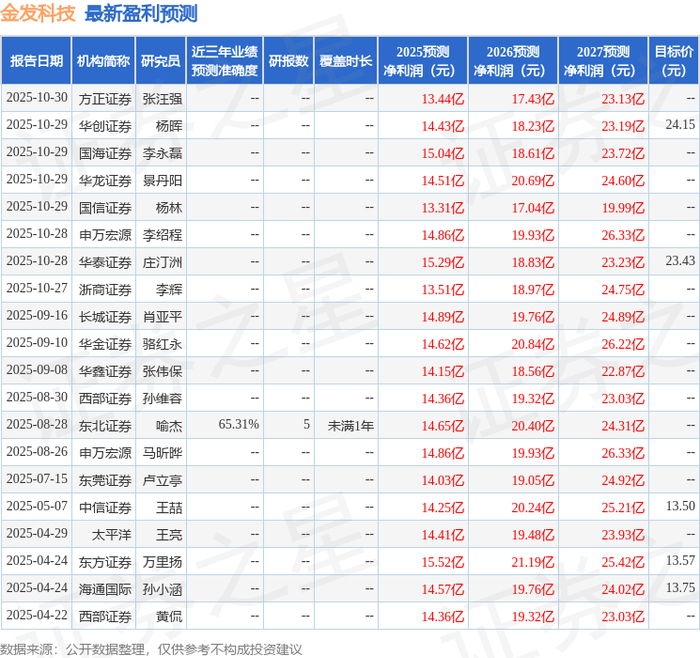This screenshot has width=700, height=658.
Task: Click coverage duration 未满1年
Action: 350,425
